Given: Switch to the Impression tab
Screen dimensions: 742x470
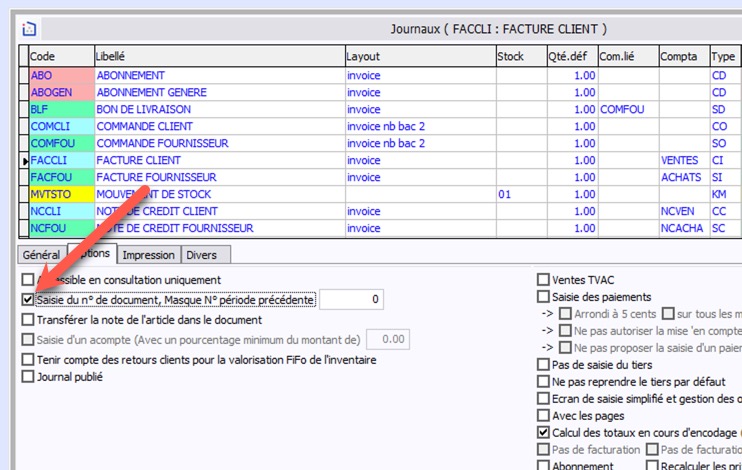Looking at the screenshot, I should (149, 255).
